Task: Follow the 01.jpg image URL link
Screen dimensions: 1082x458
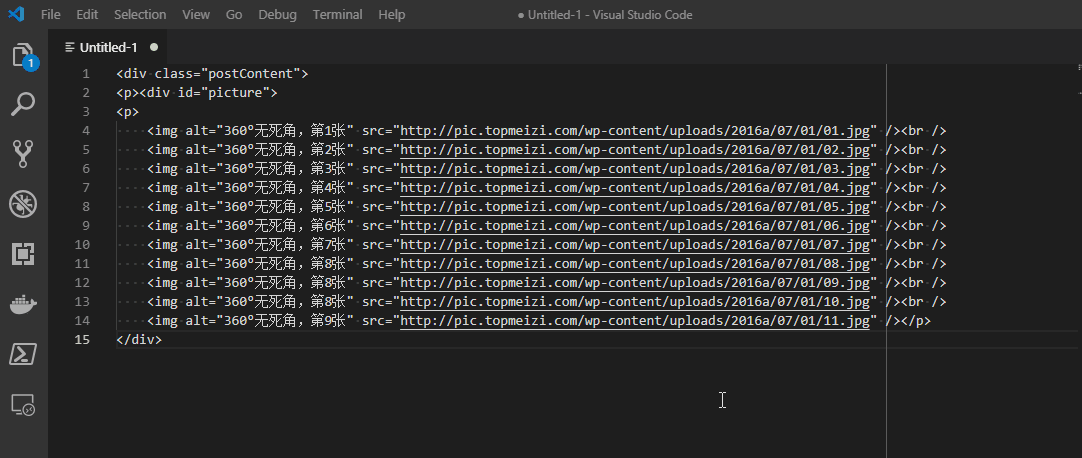Action: pyautogui.click(x=634, y=131)
